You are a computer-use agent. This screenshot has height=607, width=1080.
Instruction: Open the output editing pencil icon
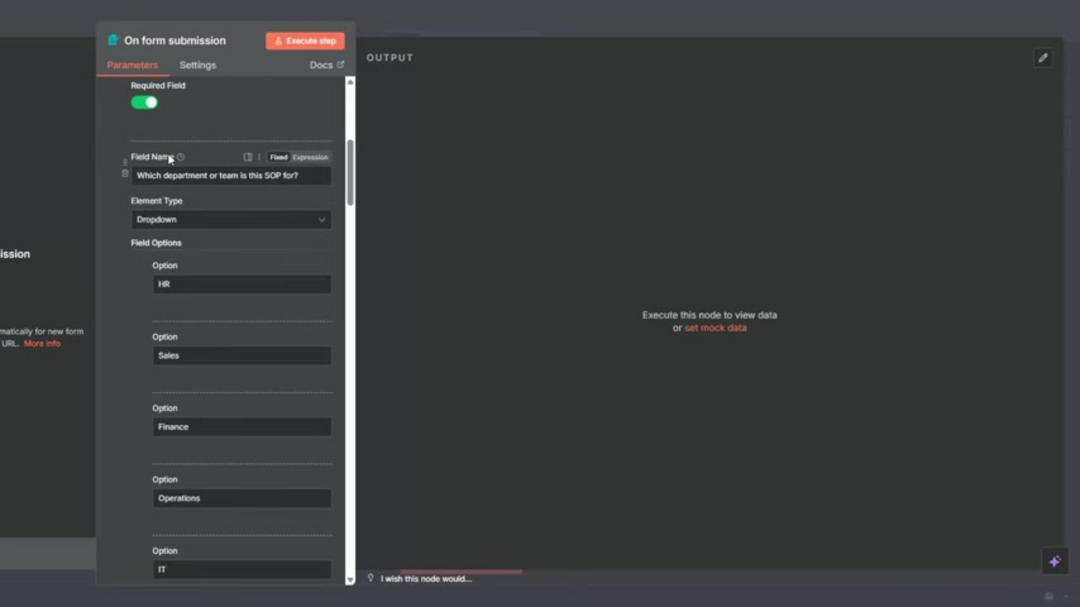1042,58
